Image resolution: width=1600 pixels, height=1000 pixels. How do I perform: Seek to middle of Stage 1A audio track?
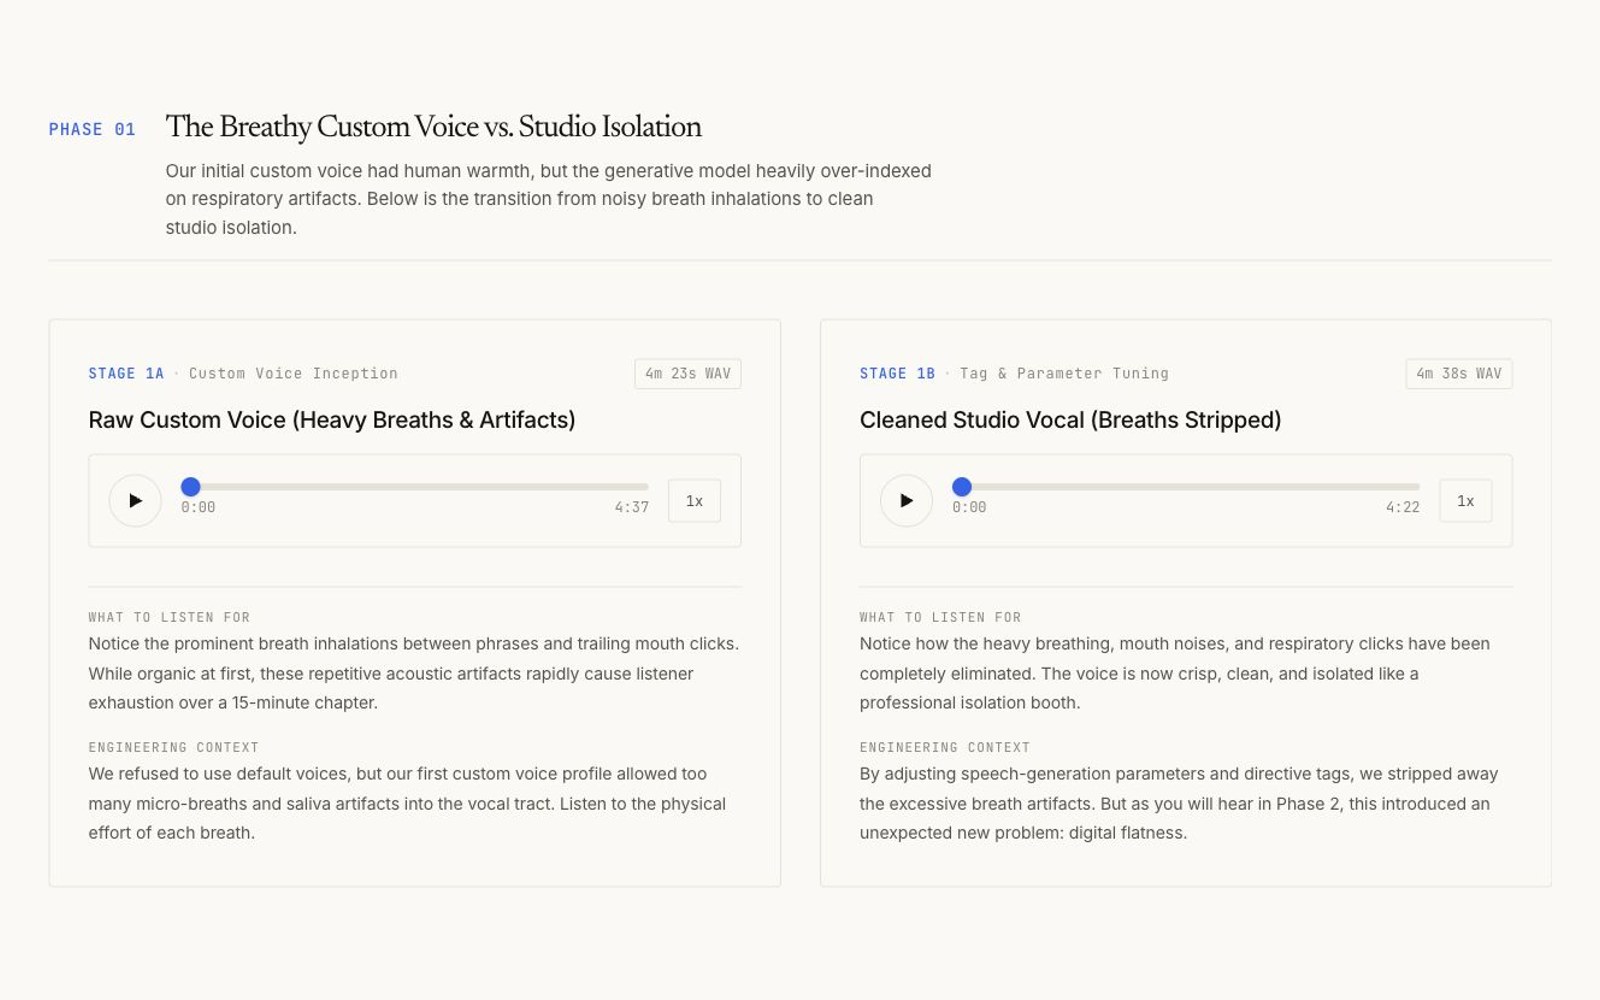pos(415,487)
